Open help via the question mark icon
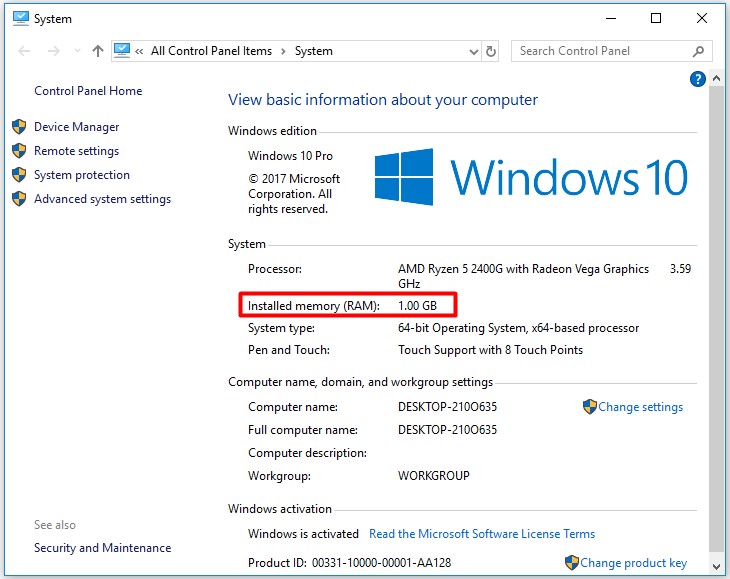The width and height of the screenshot is (730, 579). tap(697, 79)
